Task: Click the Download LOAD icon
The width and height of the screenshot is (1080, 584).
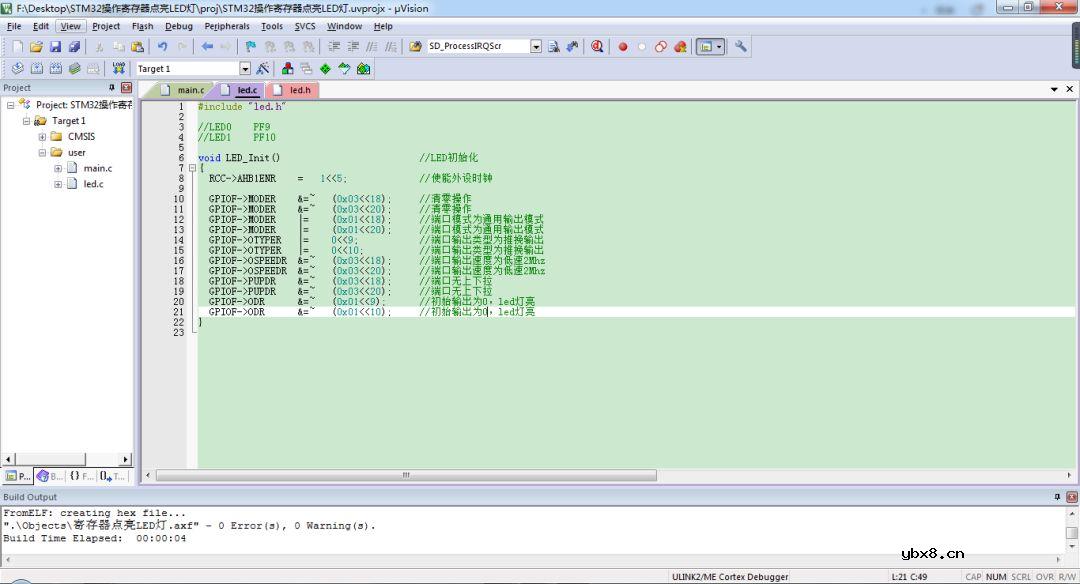Action: click(x=119, y=69)
